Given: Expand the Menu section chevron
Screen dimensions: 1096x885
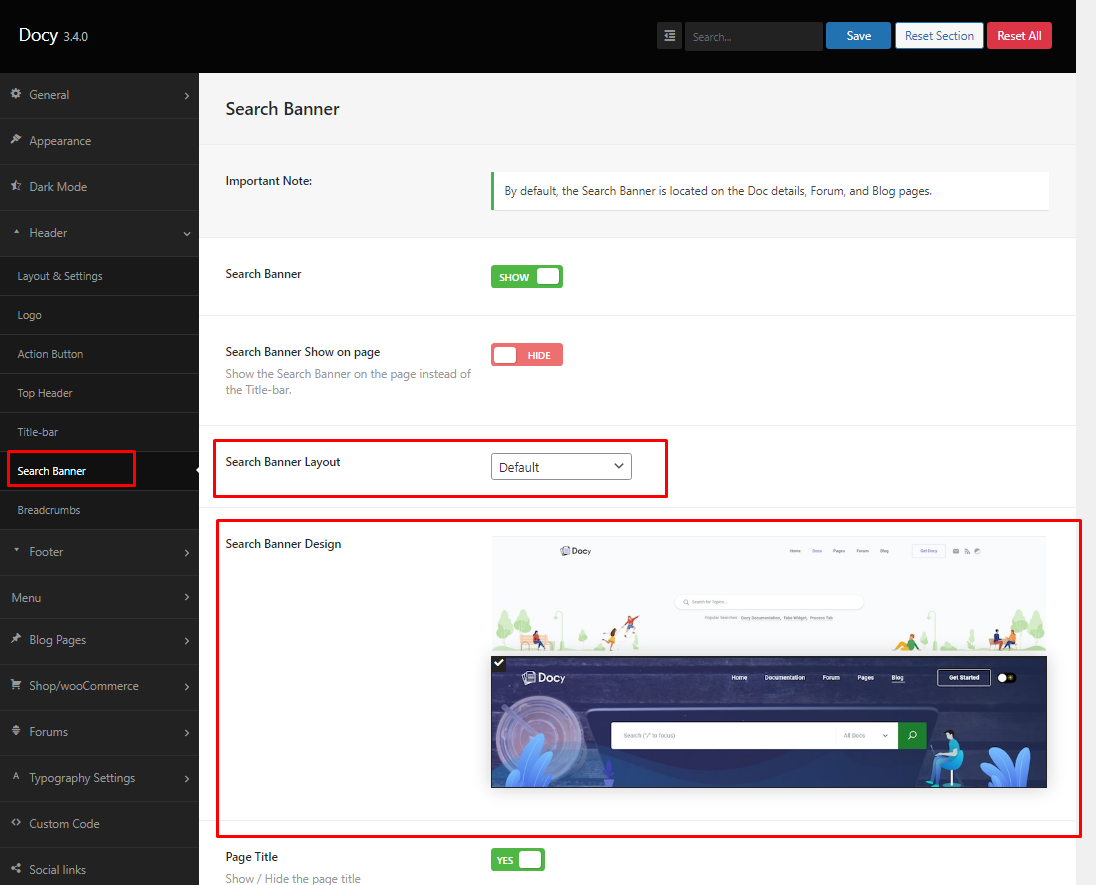Looking at the screenshot, I should [x=187, y=597].
